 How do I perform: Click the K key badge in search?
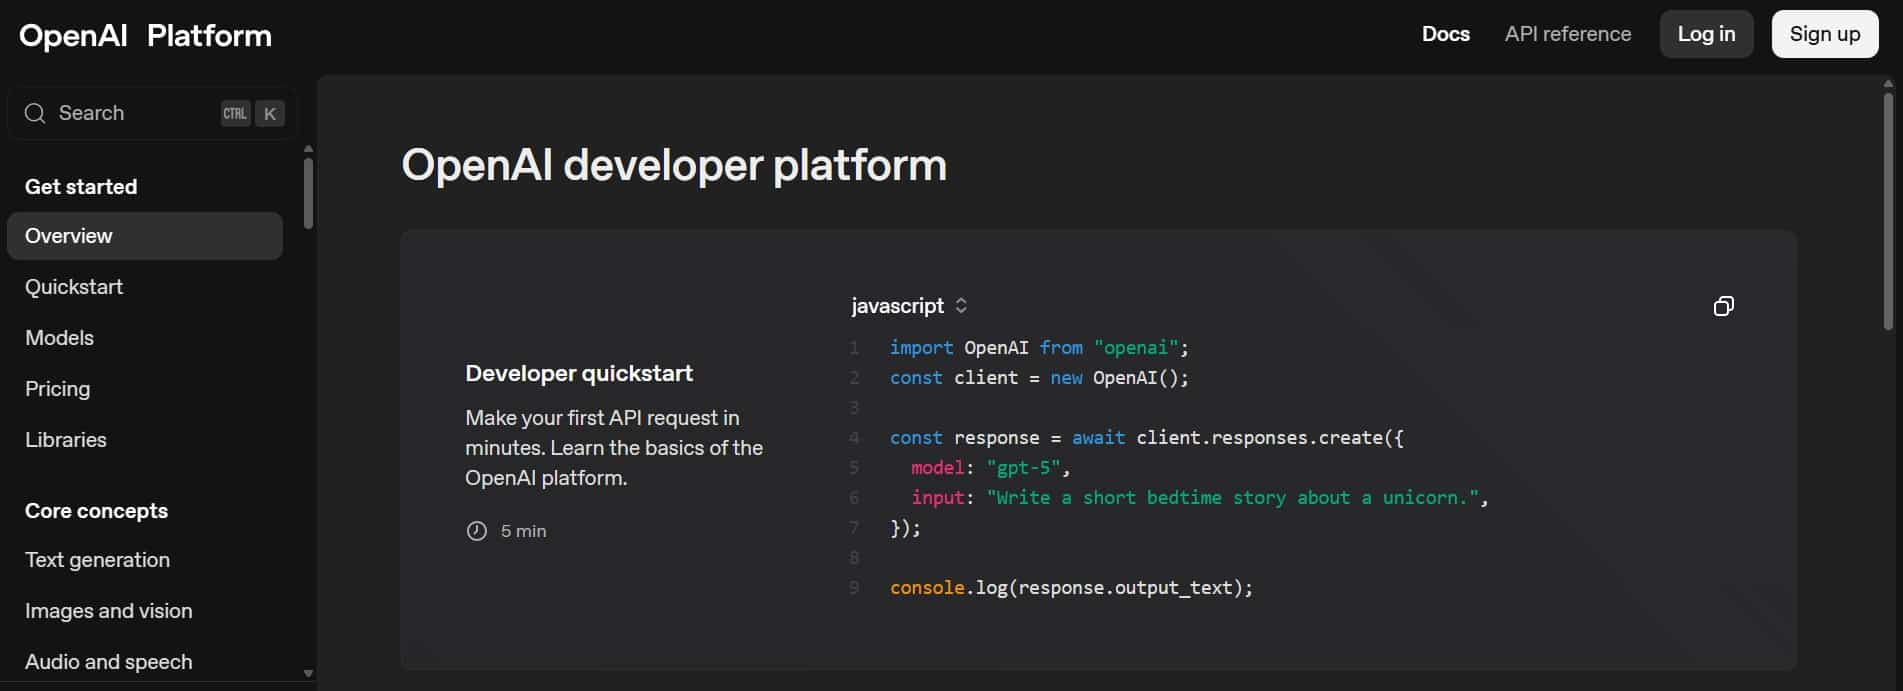pos(270,114)
